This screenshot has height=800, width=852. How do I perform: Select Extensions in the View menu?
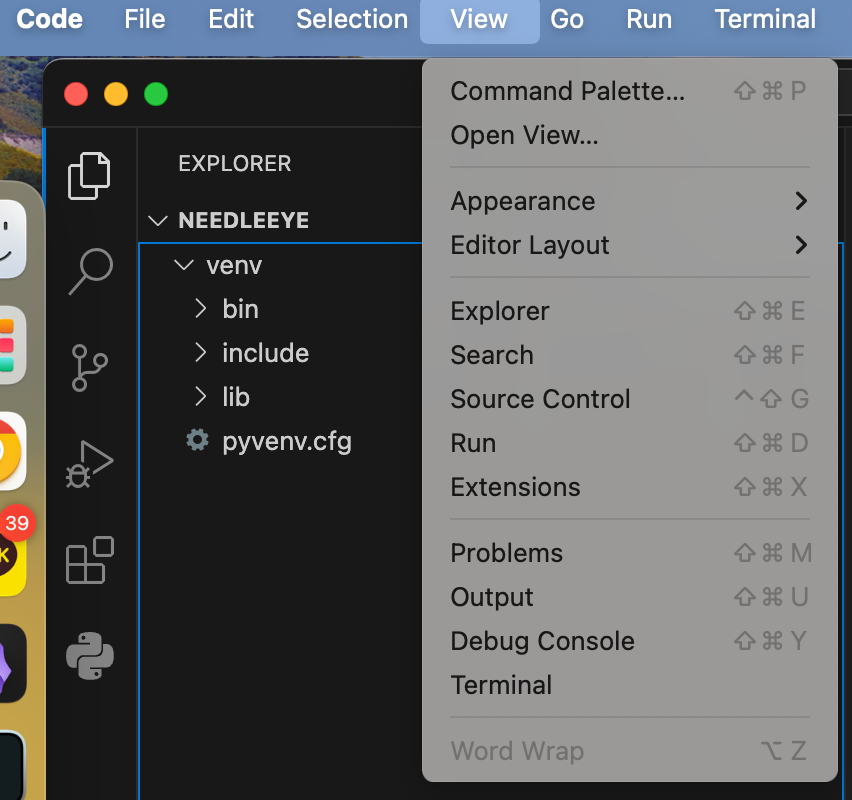(x=629, y=487)
